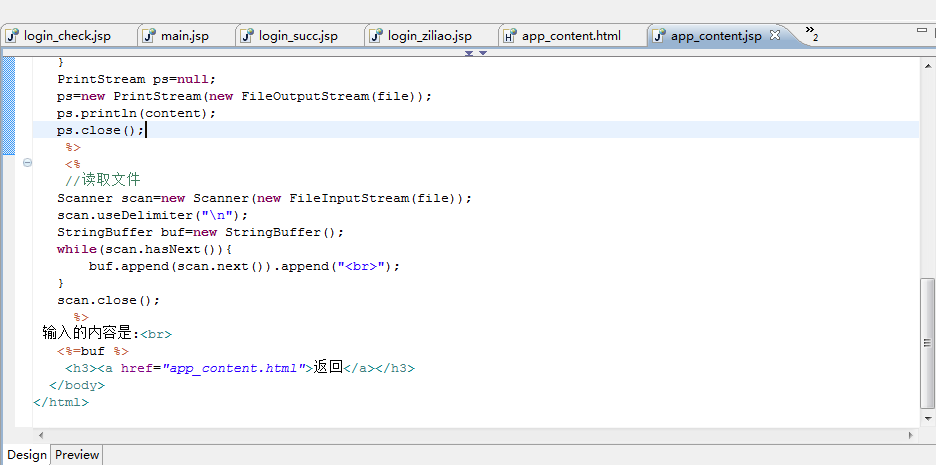The image size is (936, 465).
Task: Click the JSP file icon on login_check.jsp tab
Action: pyautogui.click(x=13, y=36)
